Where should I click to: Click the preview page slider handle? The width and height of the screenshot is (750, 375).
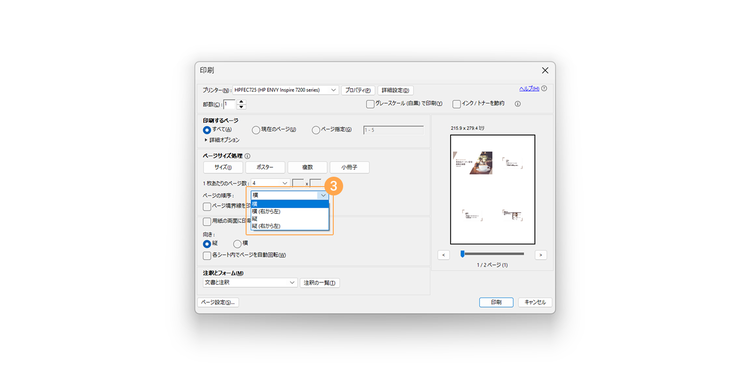(x=463, y=254)
